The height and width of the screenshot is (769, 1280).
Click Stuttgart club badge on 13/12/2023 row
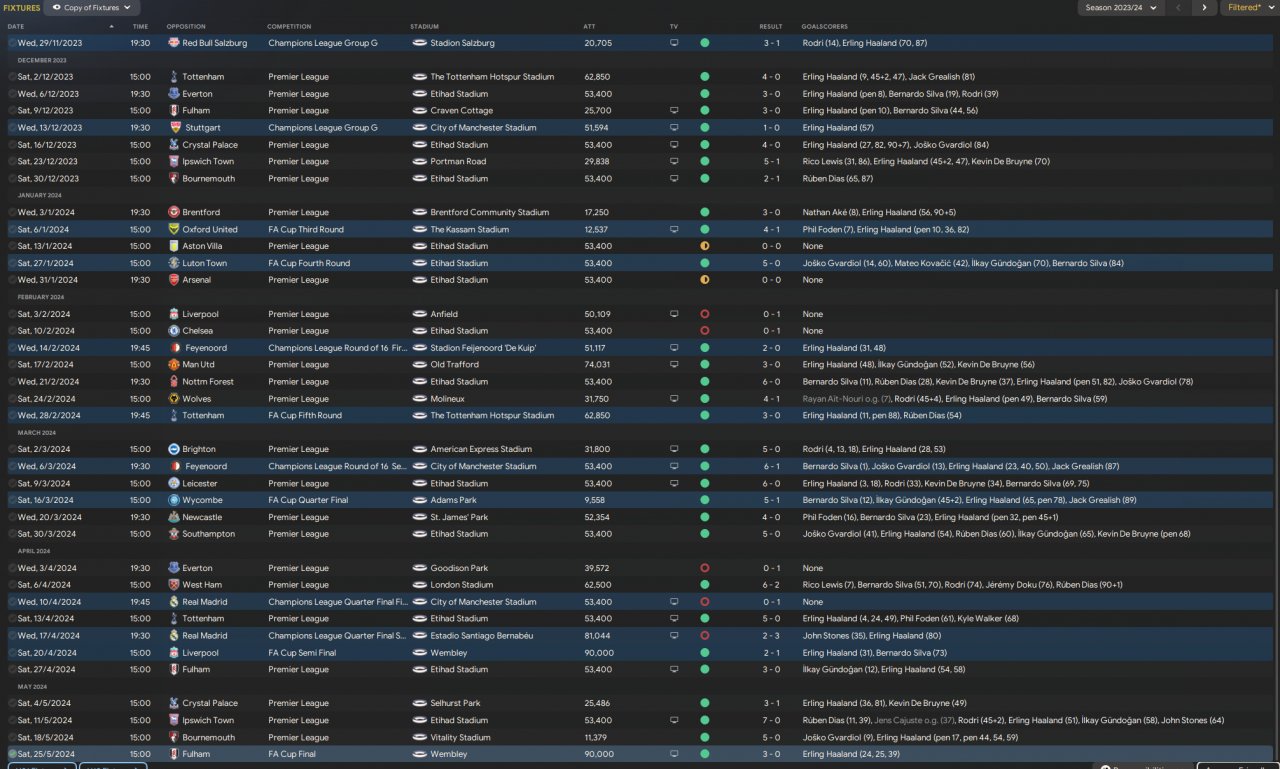click(x=174, y=128)
